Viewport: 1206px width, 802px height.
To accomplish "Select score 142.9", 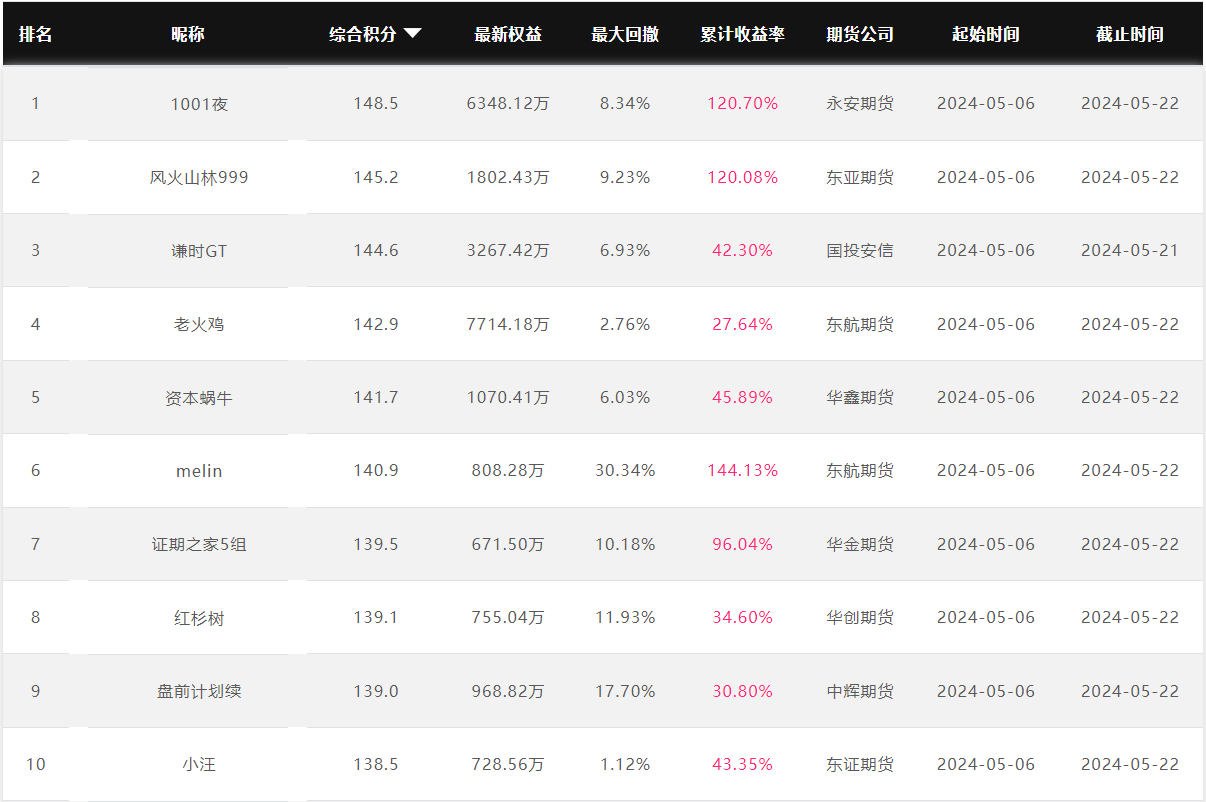I will click(376, 324).
